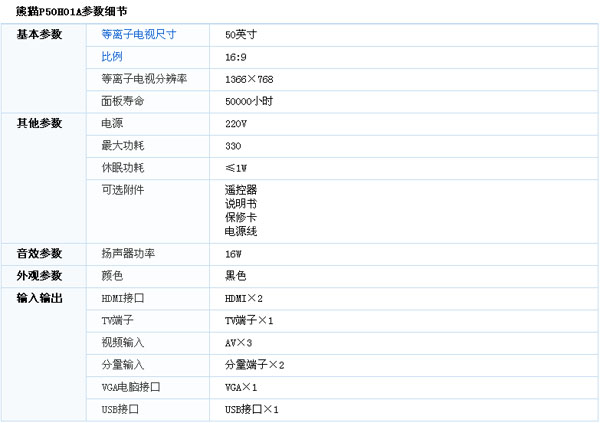Screen dimensions: 600x423
Task: Select the 基本参数 section header
Action: (x=39, y=34)
